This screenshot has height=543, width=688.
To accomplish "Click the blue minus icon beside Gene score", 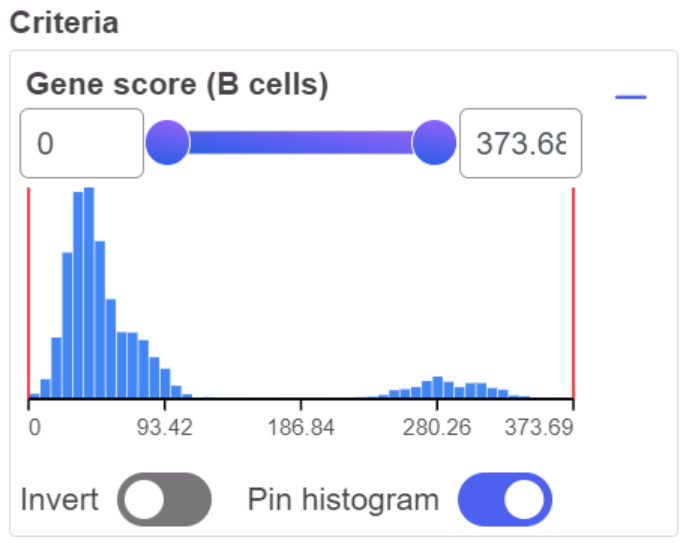I will (631, 97).
